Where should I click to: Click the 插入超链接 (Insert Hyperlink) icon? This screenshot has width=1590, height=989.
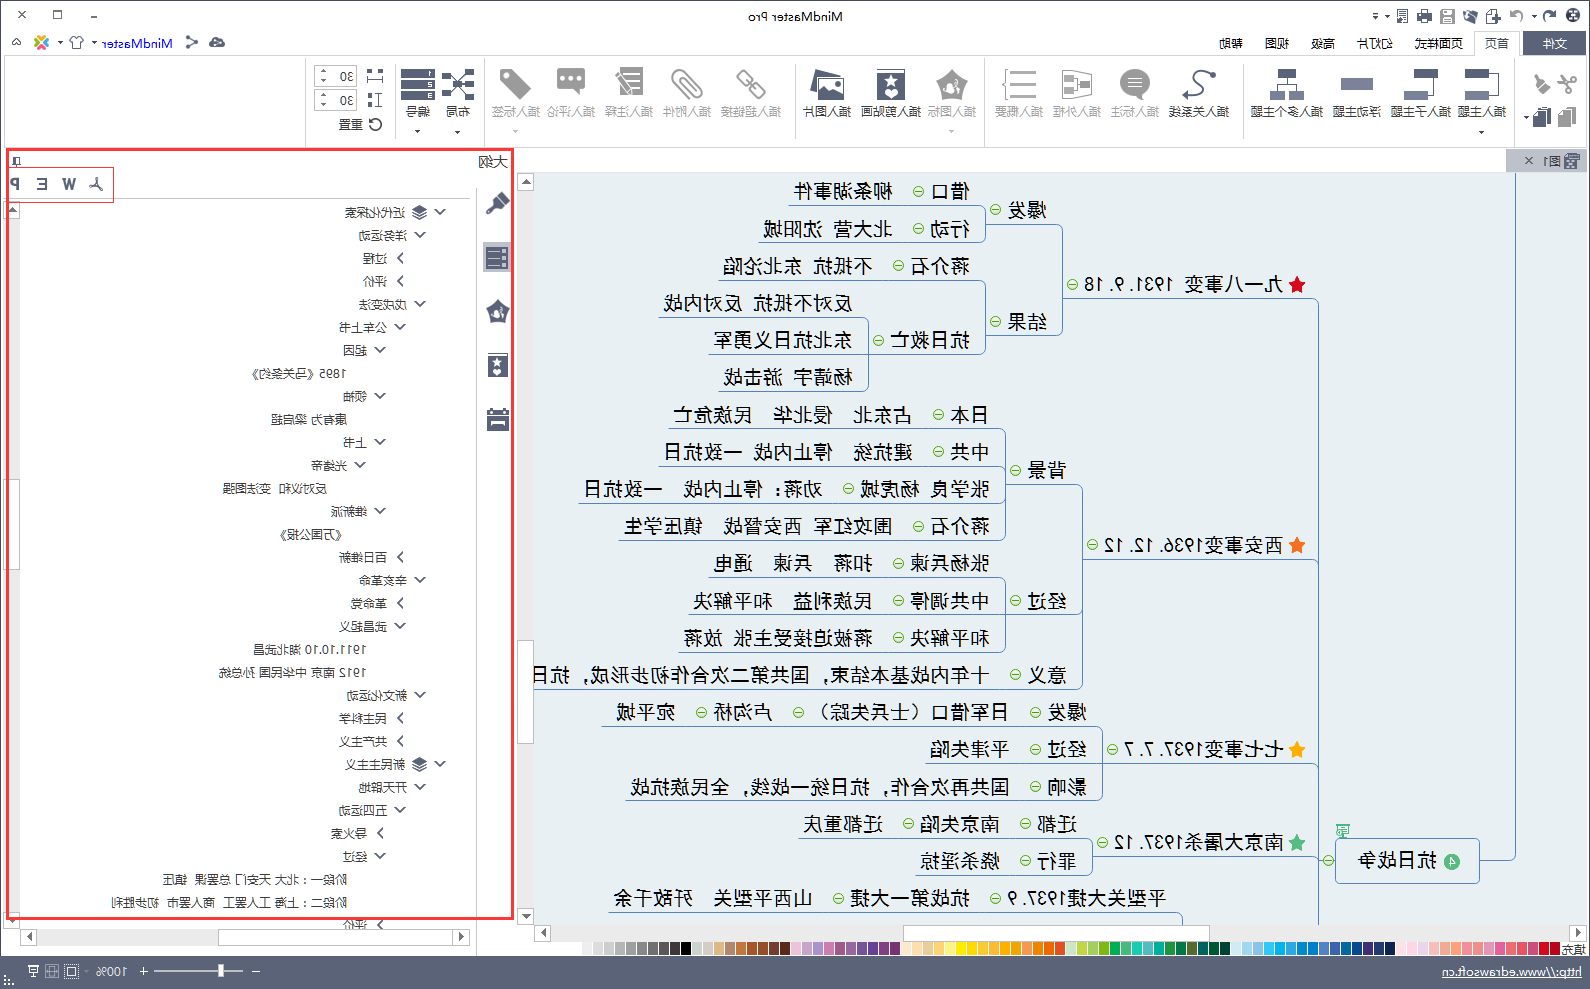click(x=750, y=83)
